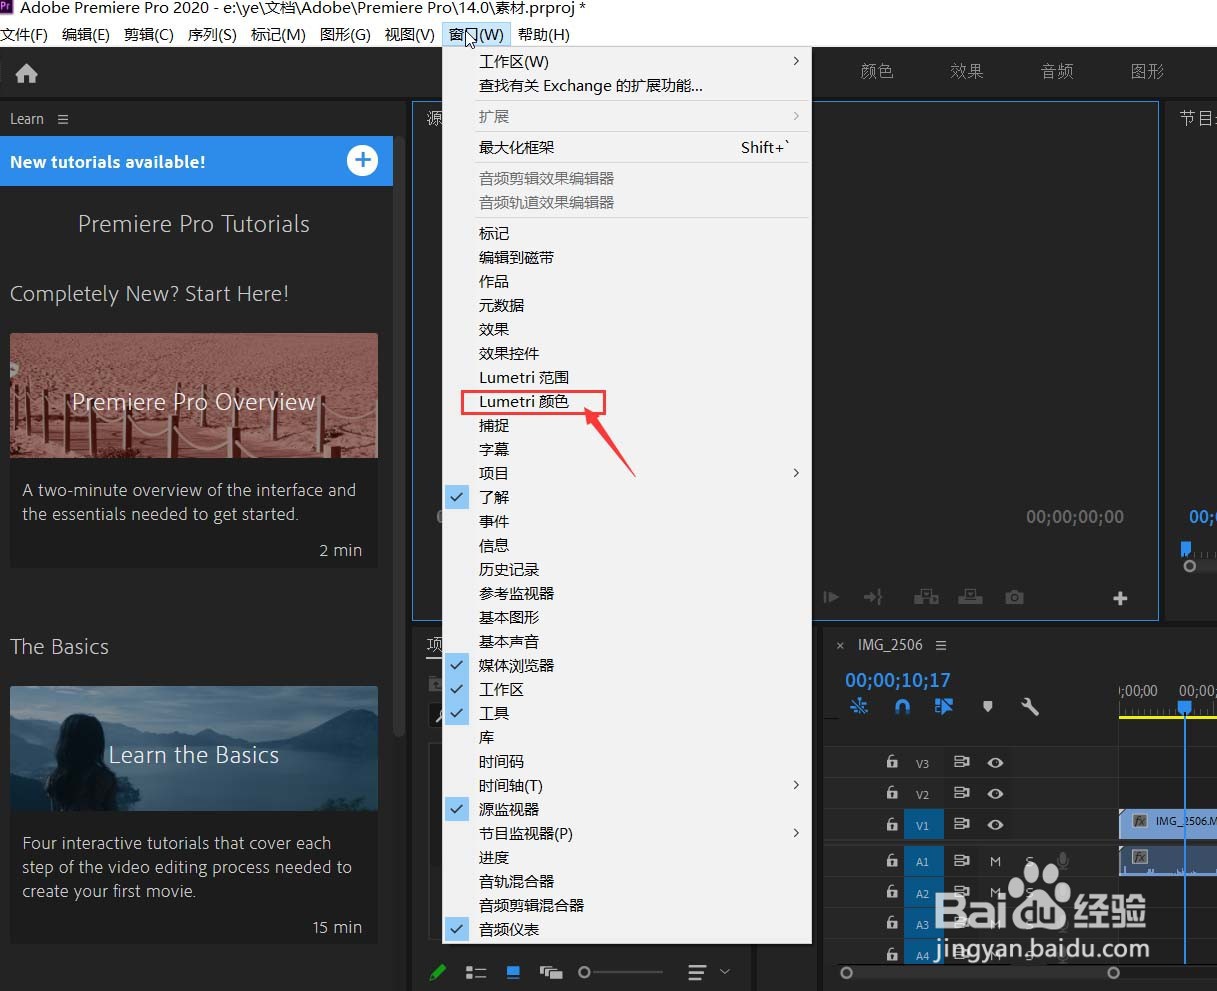Toggle track lock on V2
This screenshot has width=1217, height=991.
(892, 793)
